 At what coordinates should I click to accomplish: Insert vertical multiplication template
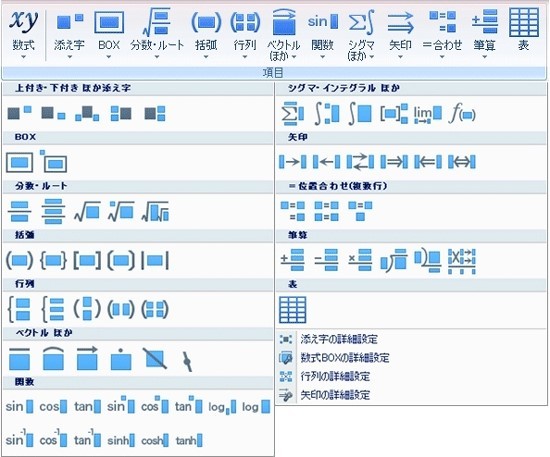pos(360,260)
